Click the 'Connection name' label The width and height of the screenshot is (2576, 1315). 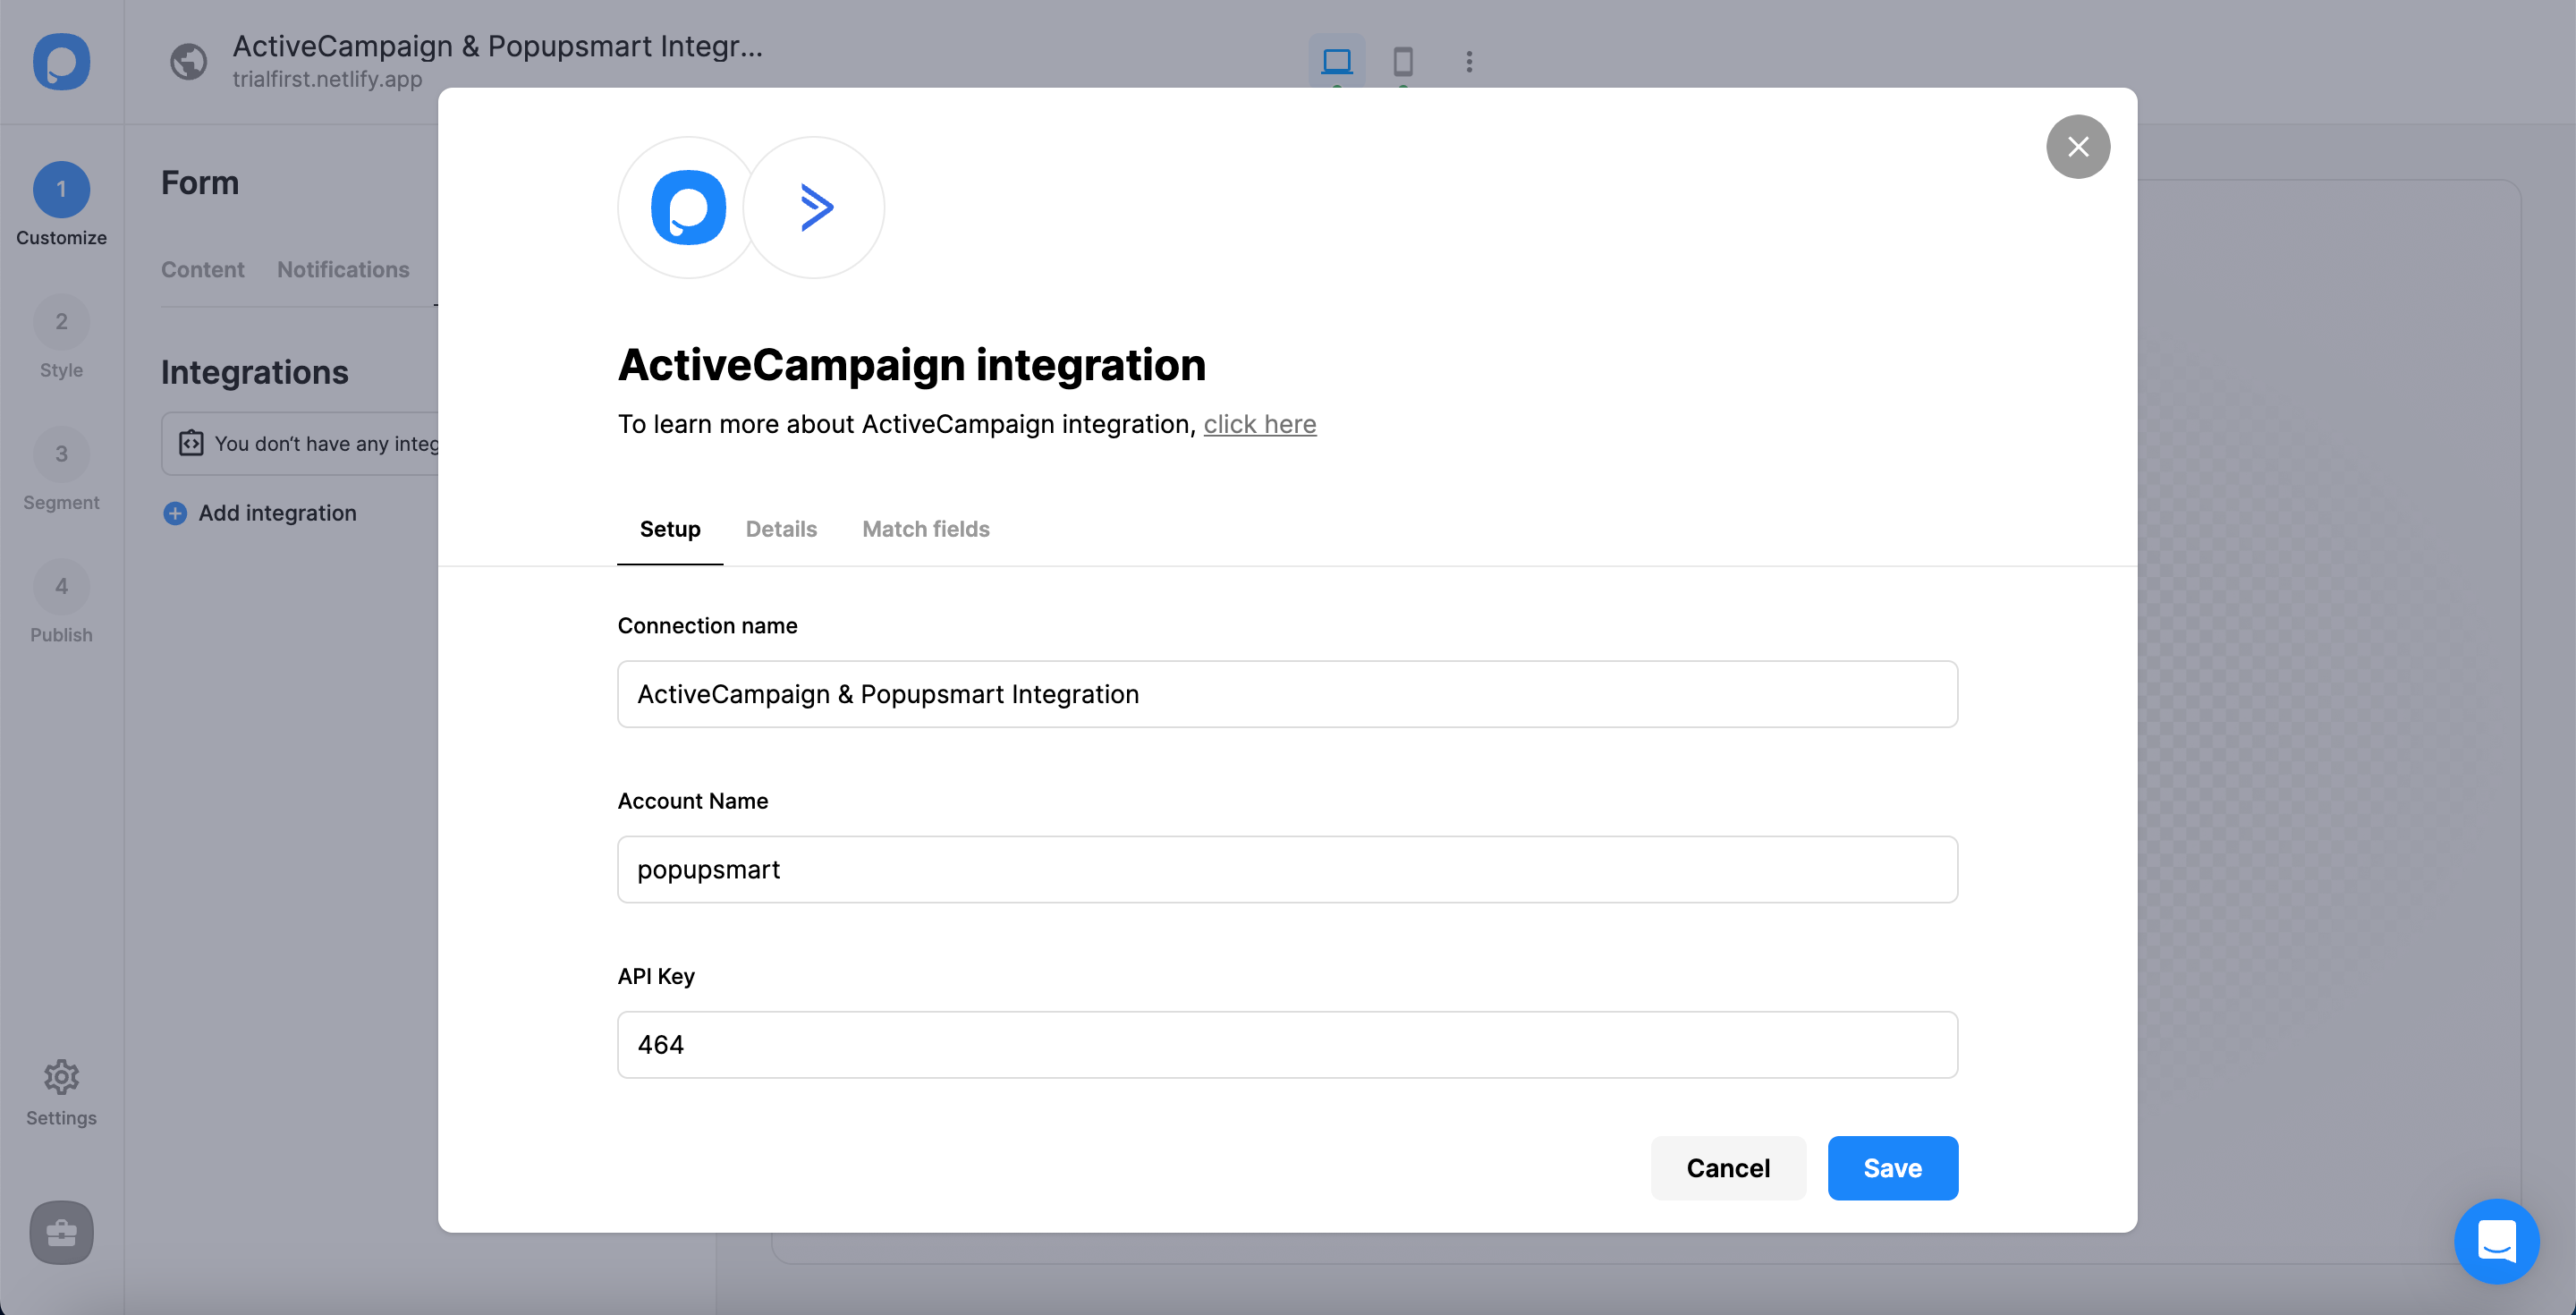point(707,626)
